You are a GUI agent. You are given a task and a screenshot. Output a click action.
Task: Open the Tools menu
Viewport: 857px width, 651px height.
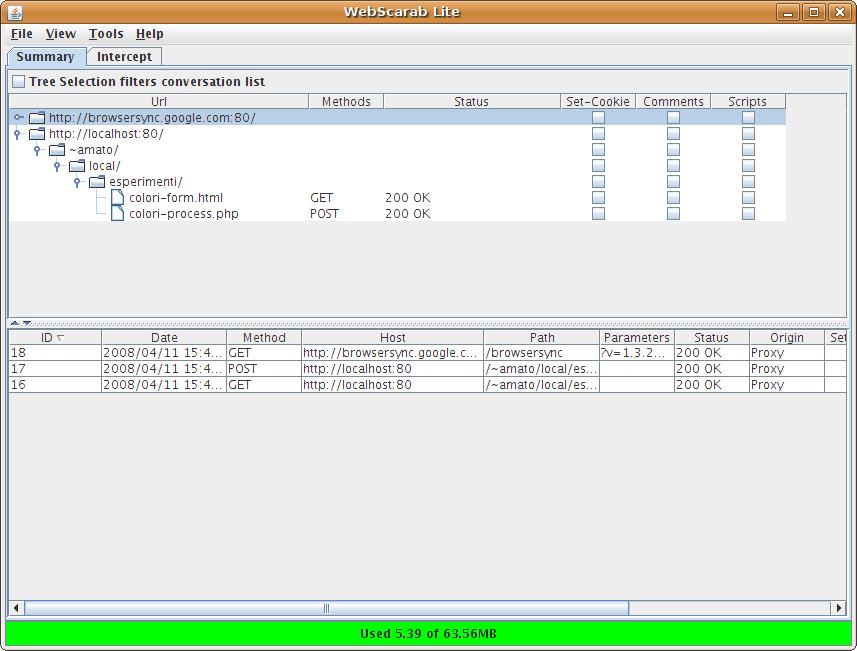pyautogui.click(x=106, y=34)
